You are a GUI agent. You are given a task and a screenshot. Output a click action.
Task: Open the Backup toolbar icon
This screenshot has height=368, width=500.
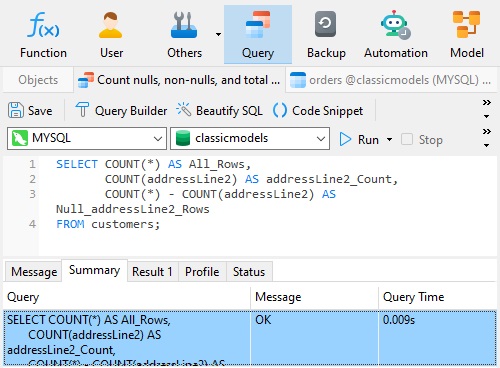tap(326, 34)
